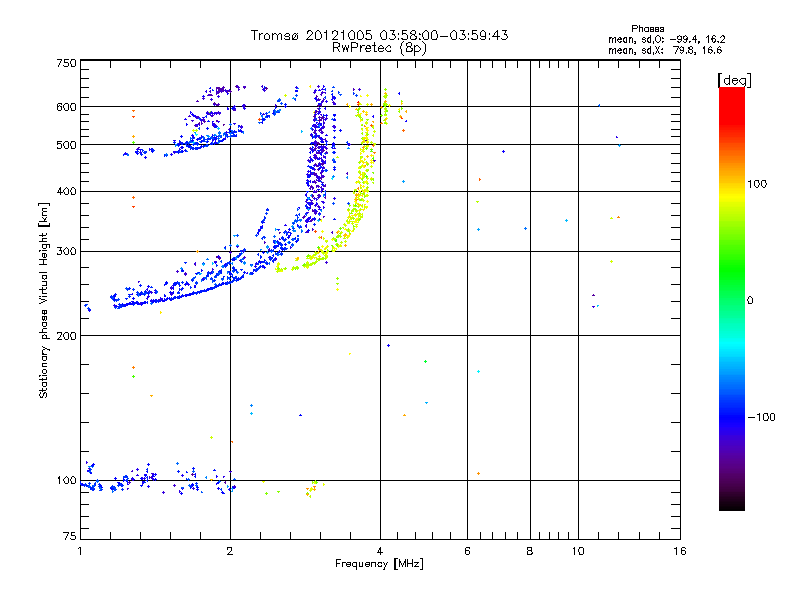This screenshot has width=800, height=600.
Task: Click the y-axis tick label '200'
Action: (x=67, y=336)
